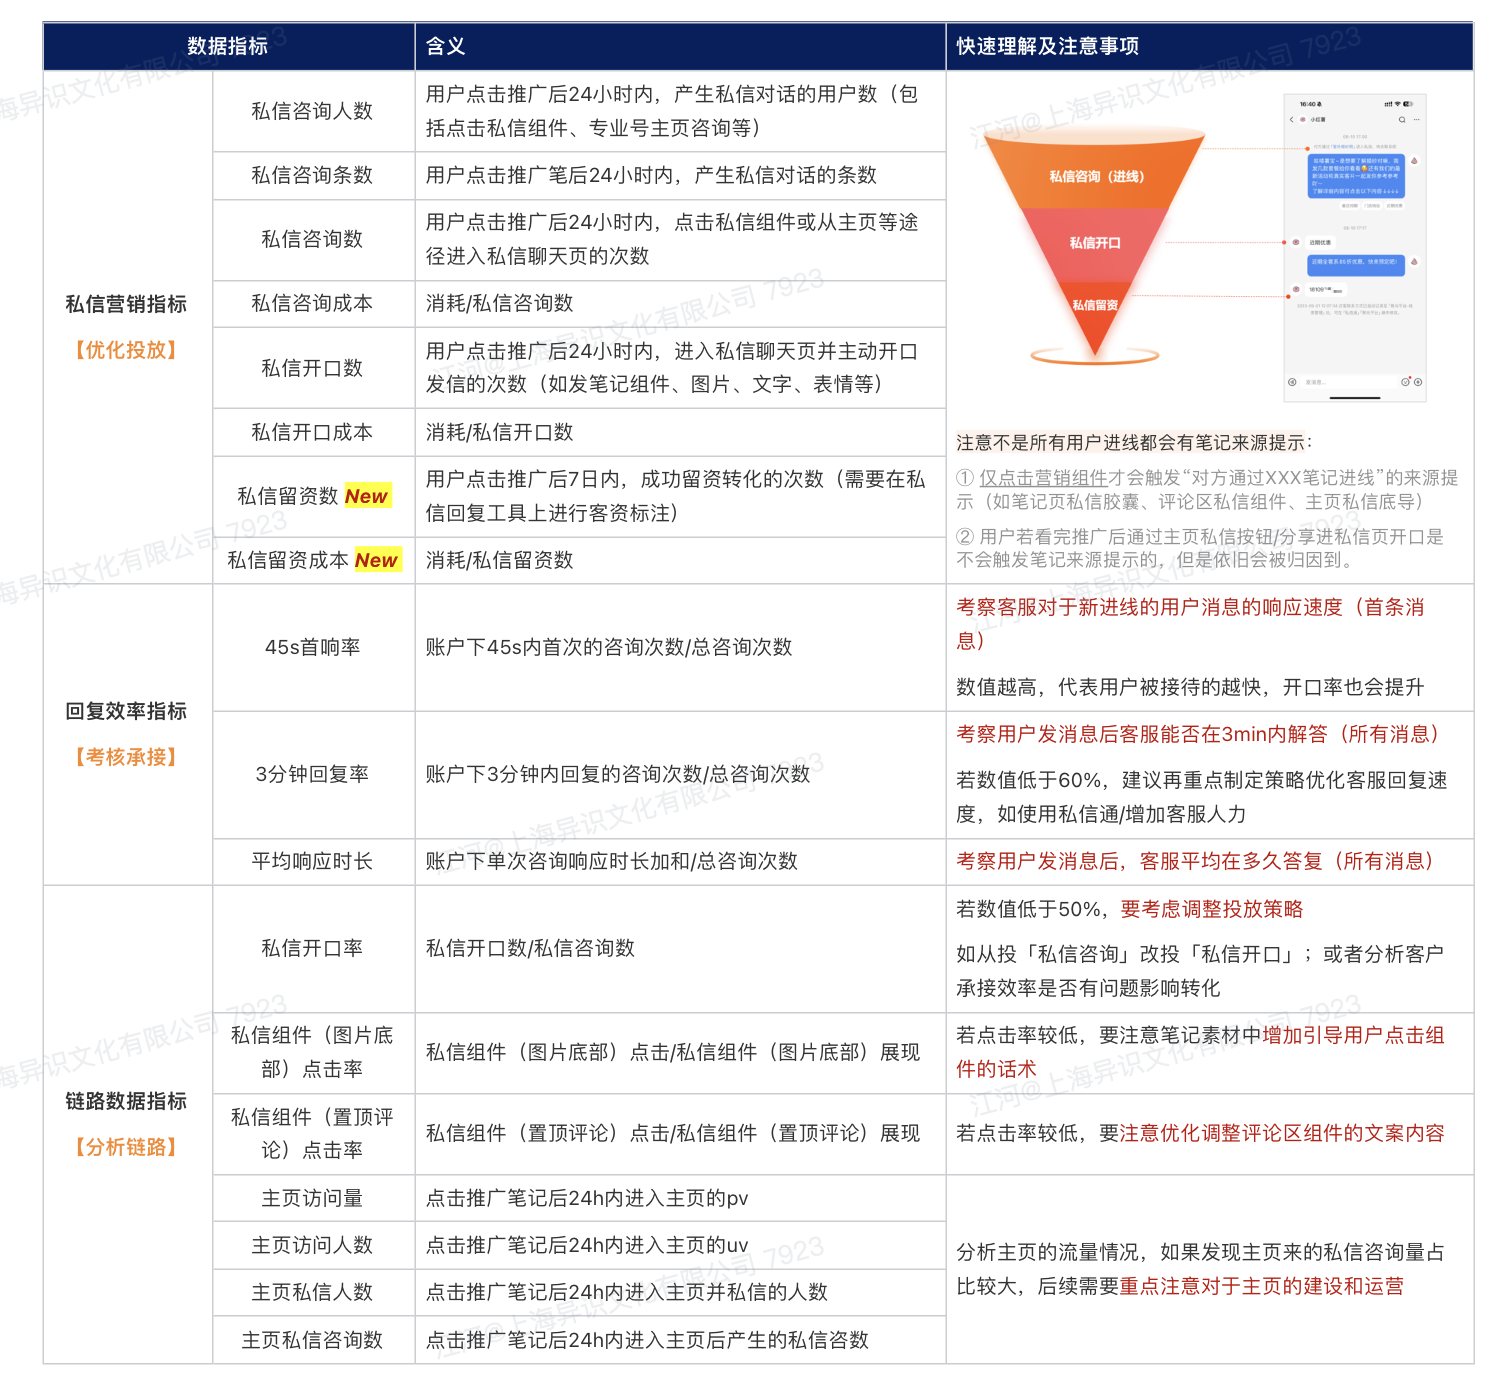Click the 快速理解及注意事项 column header
This screenshot has width=1504, height=1380.
tap(1047, 46)
